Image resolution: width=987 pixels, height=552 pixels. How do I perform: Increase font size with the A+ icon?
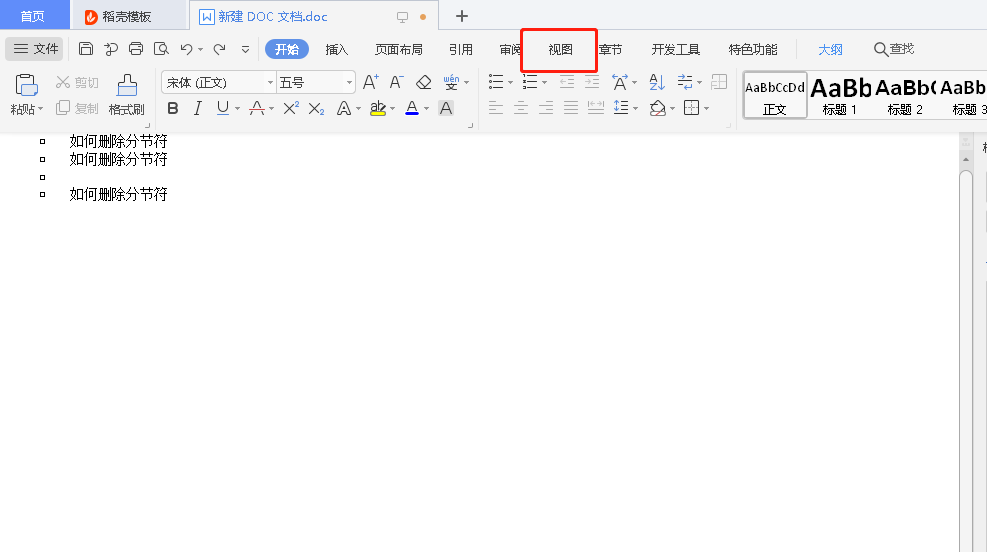click(370, 82)
